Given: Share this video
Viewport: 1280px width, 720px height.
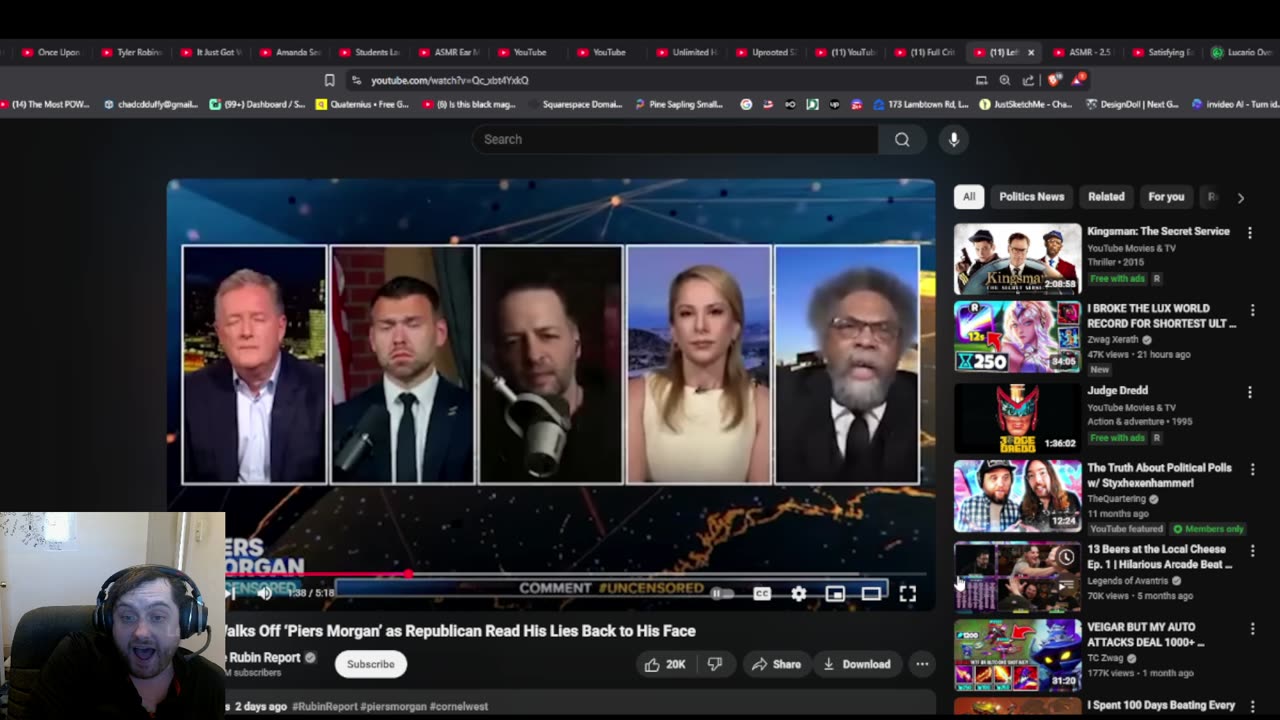Looking at the screenshot, I should tap(776, 664).
